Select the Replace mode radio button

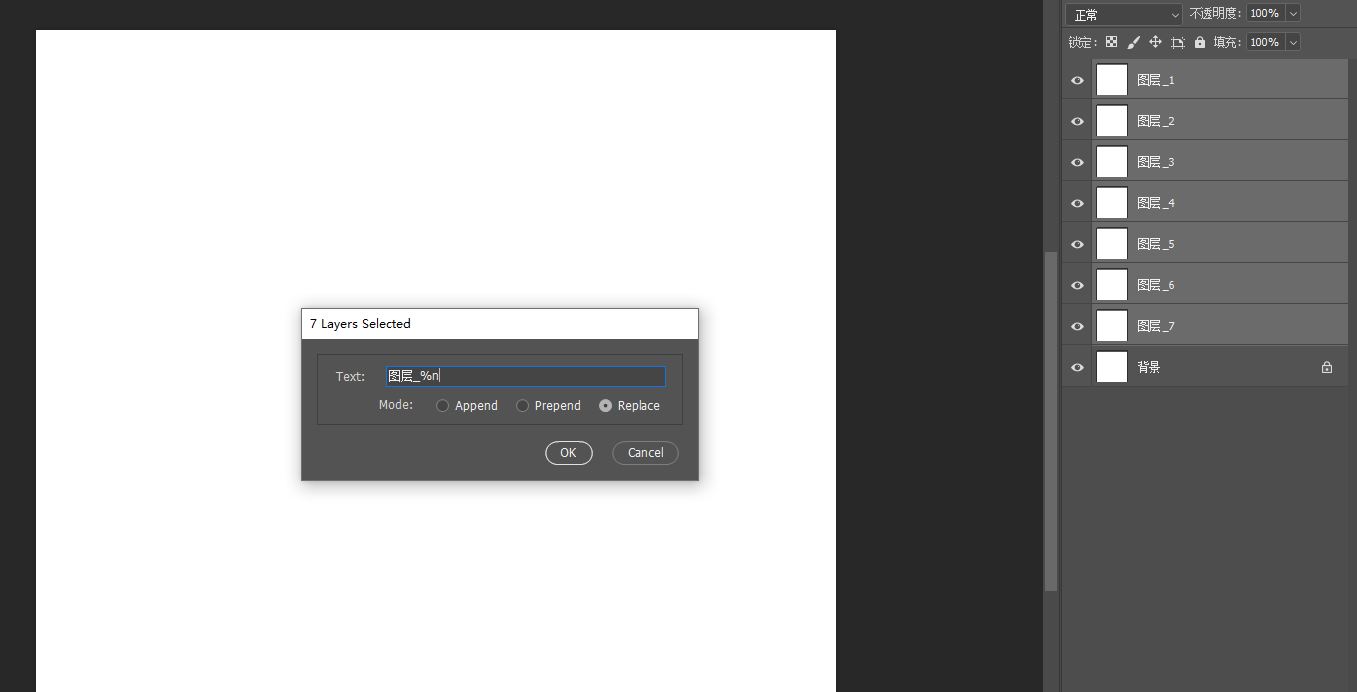click(606, 406)
